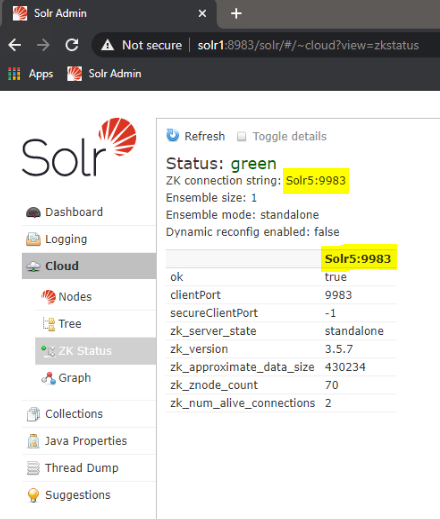Open the Tree submenu item

point(95,324)
